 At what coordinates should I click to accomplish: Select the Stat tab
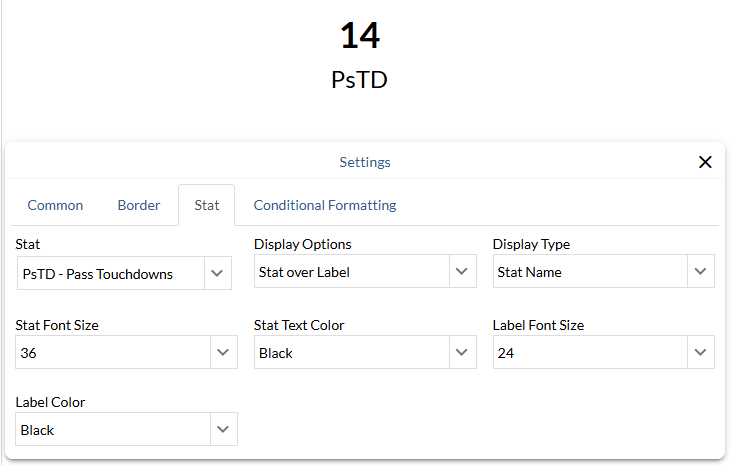tap(207, 205)
